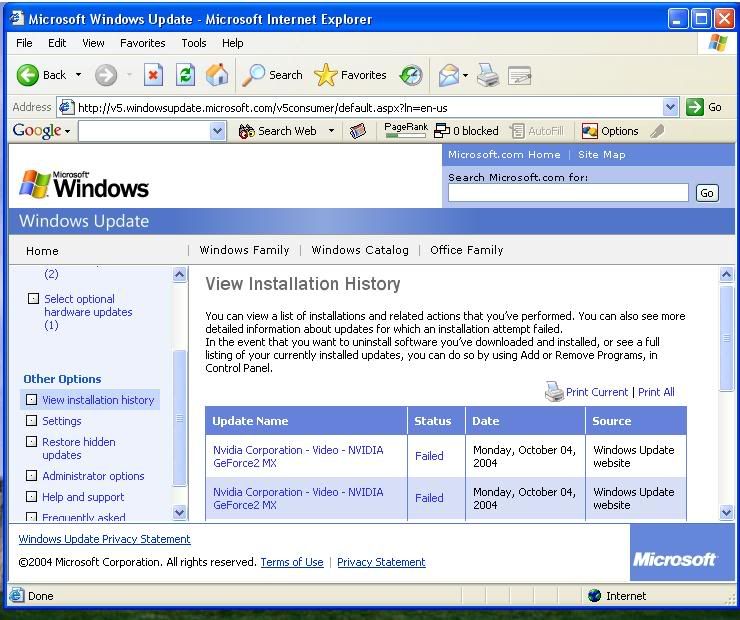Screen dimensions: 740x620
Task: Open the Google logo menu arrow
Action: (67, 131)
